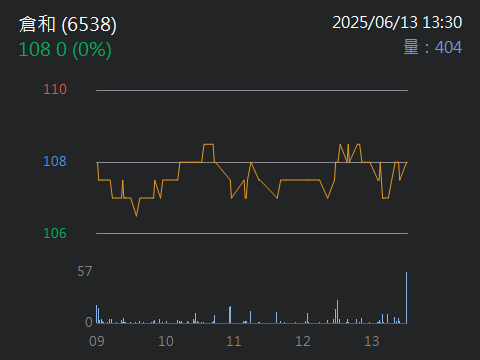Click the 11 hour time axis label
Screen dimensions: 480x360
(x=234, y=341)
